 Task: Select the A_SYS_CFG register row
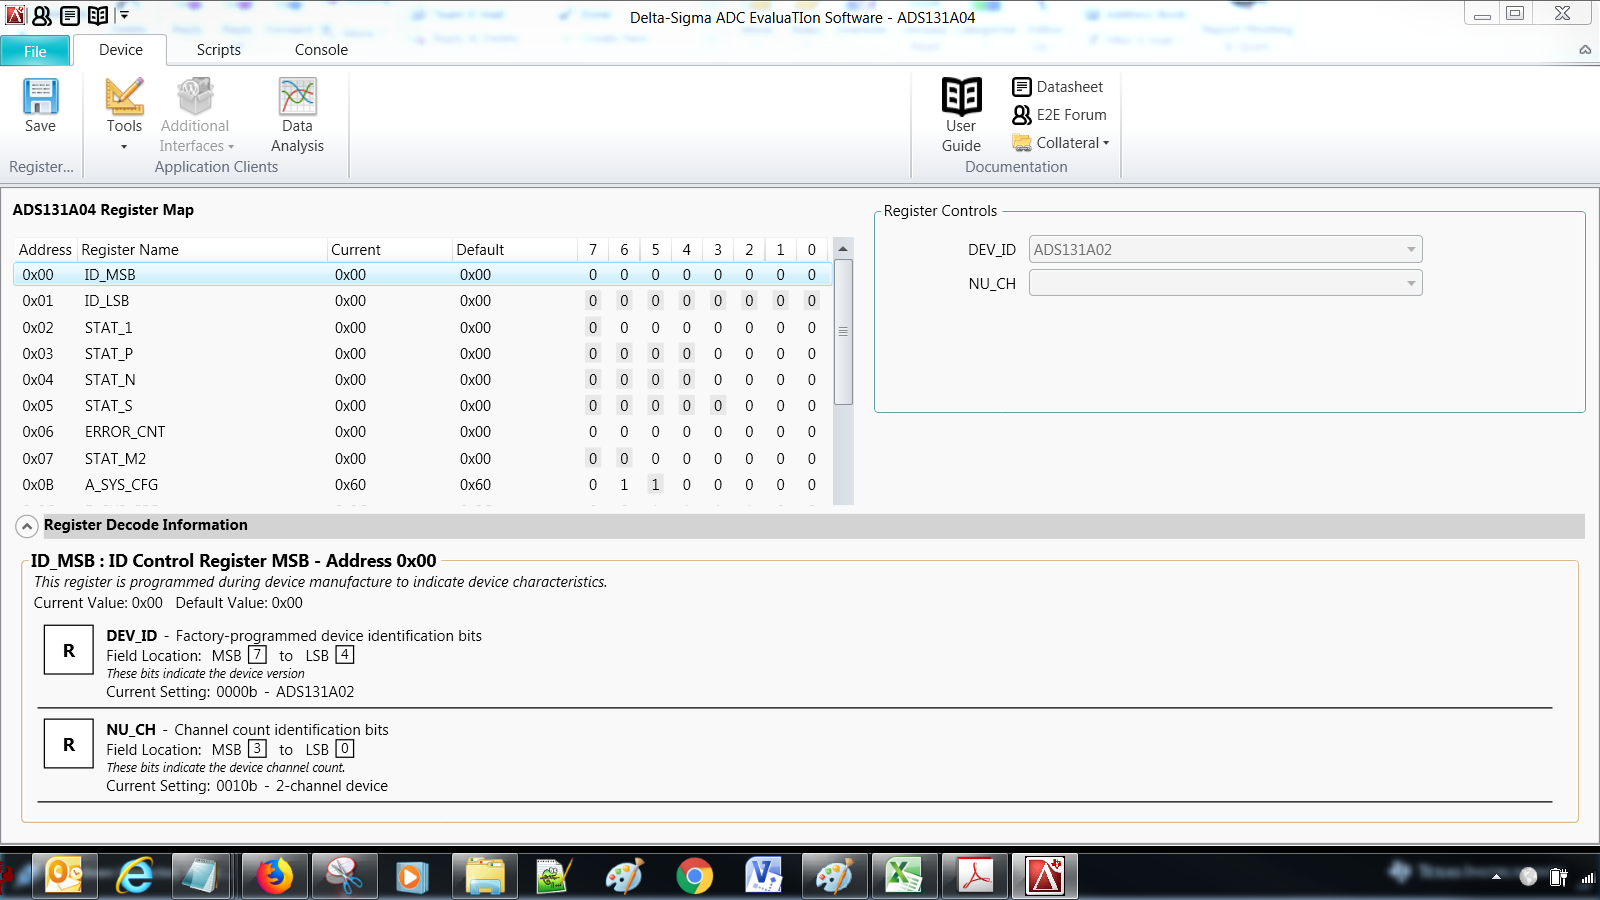tap(422, 485)
